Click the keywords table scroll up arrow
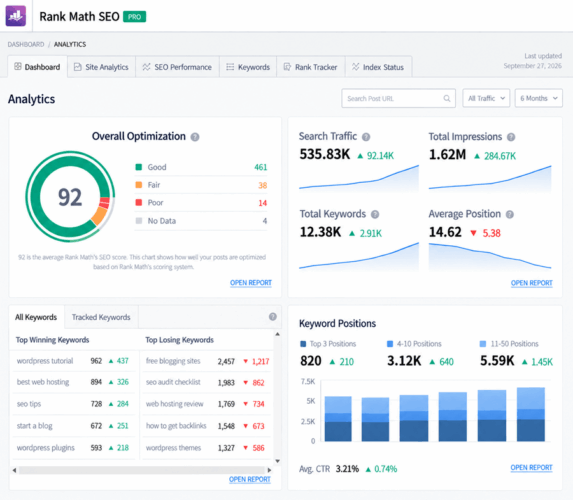Viewport: 573px width, 500px height. 277,334
